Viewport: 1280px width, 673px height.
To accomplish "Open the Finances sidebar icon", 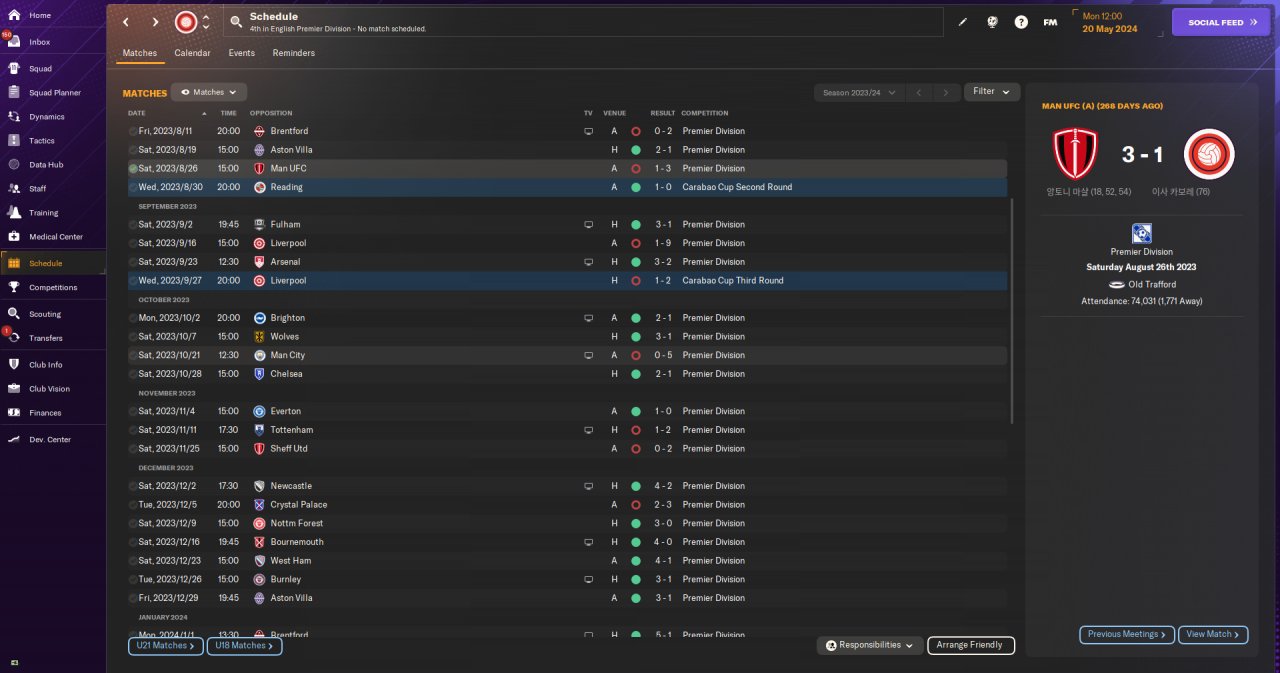I will [14, 413].
